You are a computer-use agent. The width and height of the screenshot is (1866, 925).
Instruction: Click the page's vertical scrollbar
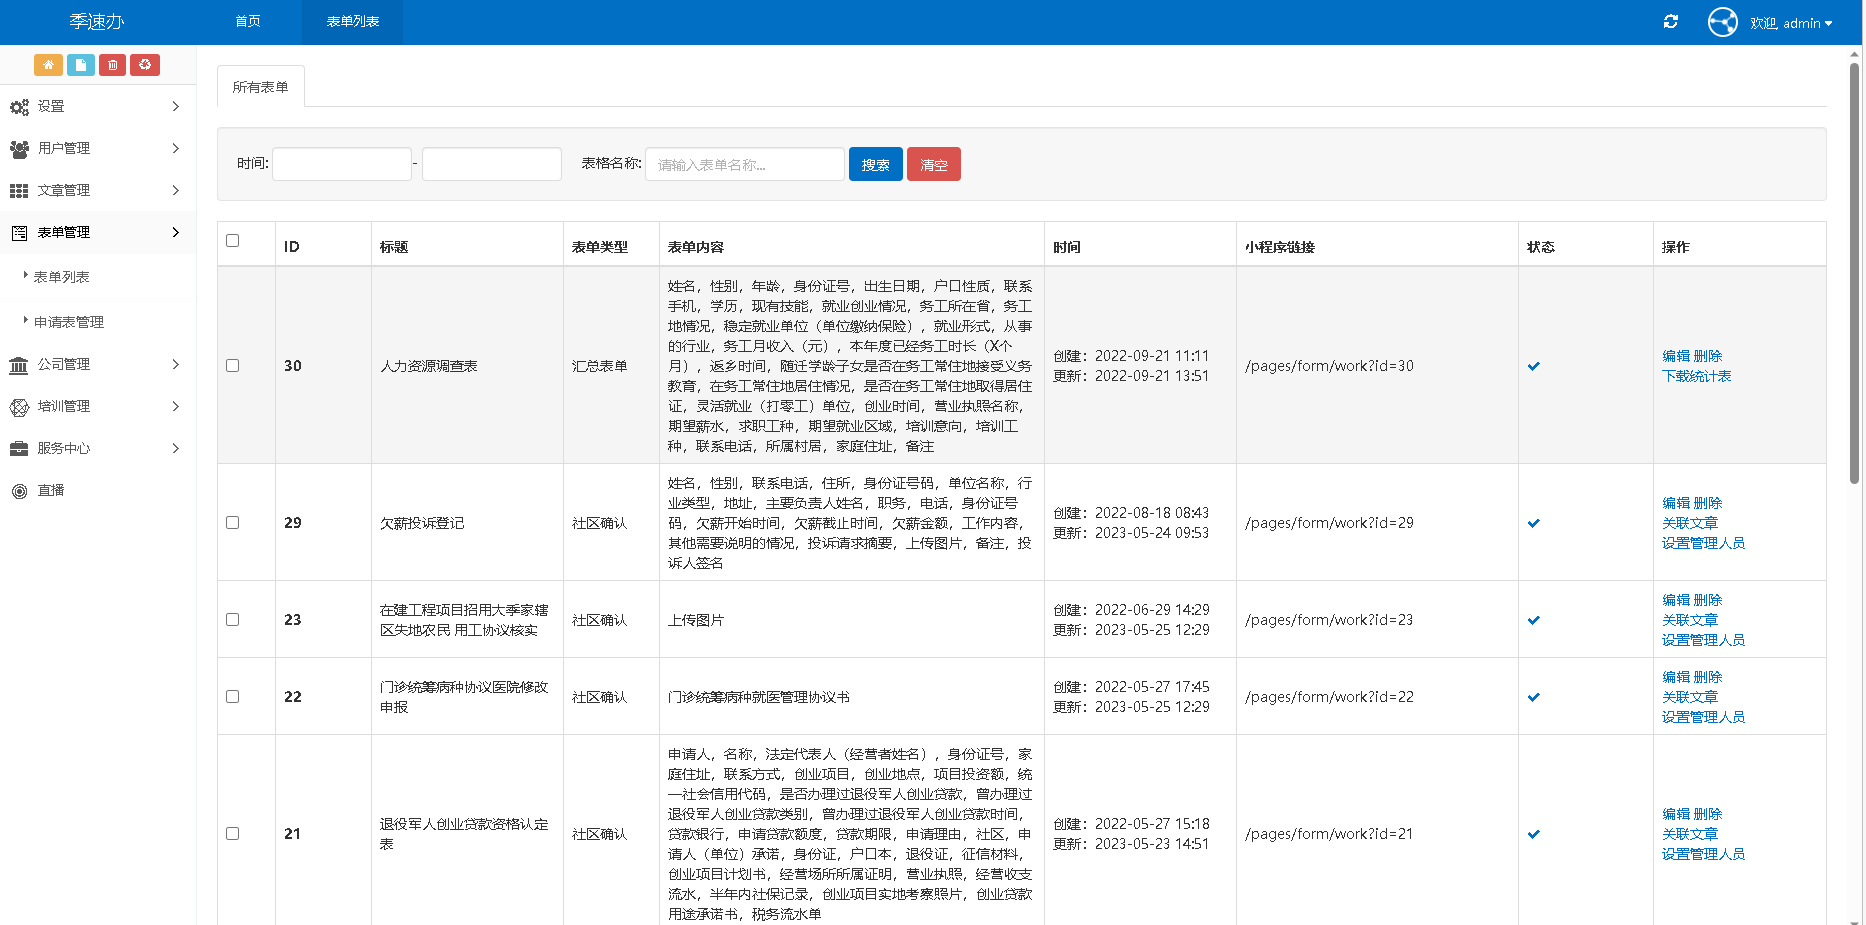(1854, 270)
